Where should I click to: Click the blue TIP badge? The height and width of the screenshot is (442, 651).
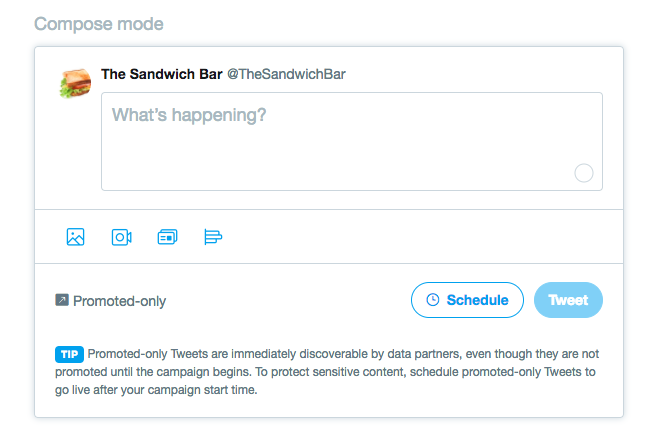[69, 354]
